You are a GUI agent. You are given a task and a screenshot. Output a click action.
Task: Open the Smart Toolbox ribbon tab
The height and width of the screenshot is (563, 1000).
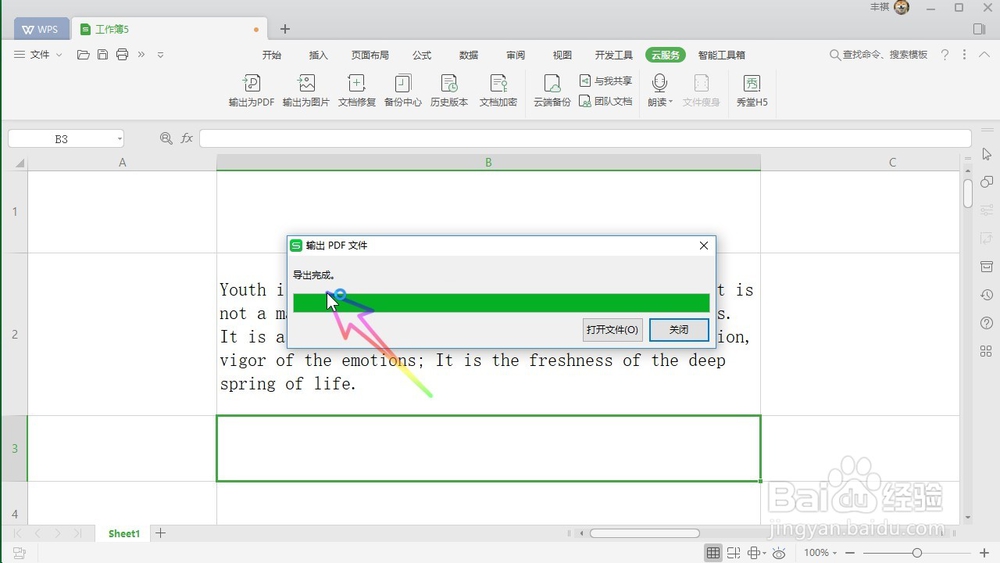coord(721,55)
